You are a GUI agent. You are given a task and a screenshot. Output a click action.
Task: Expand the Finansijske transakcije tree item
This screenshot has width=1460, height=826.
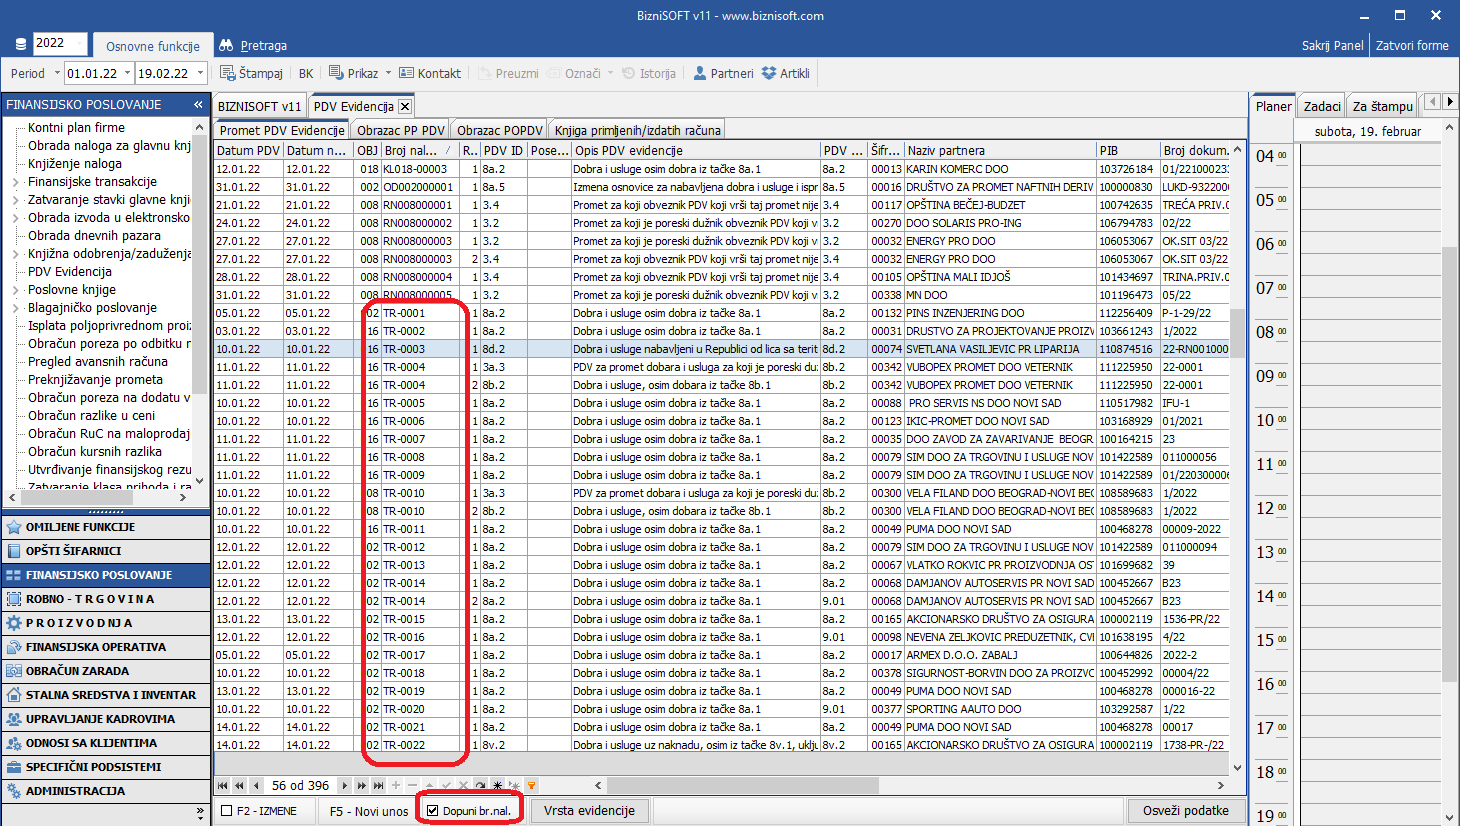coord(15,182)
